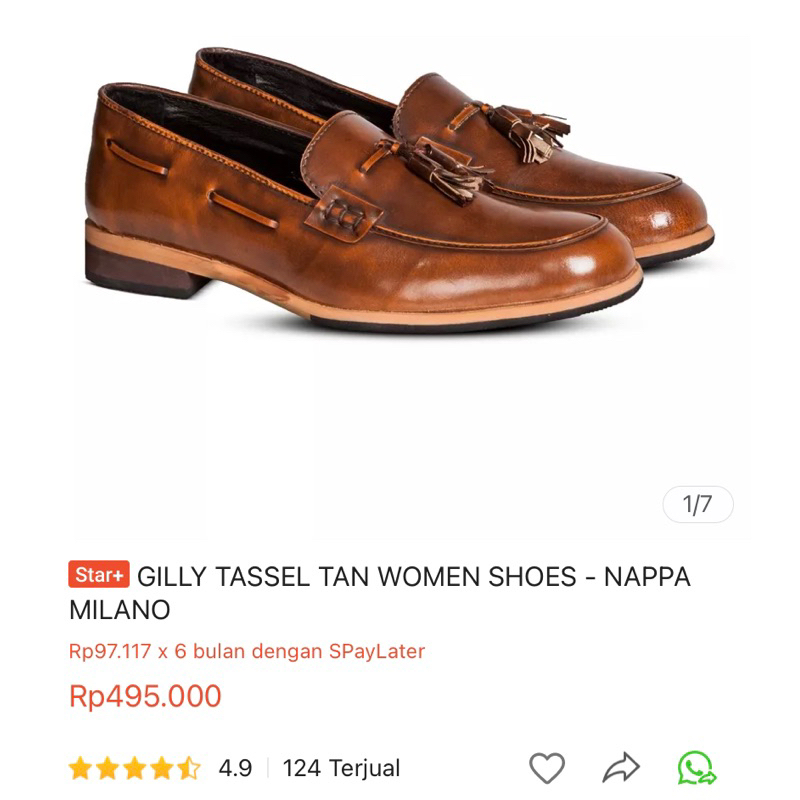800x800 pixels.
Task: Tap the 1/7 image counter pill
Action: click(x=698, y=505)
